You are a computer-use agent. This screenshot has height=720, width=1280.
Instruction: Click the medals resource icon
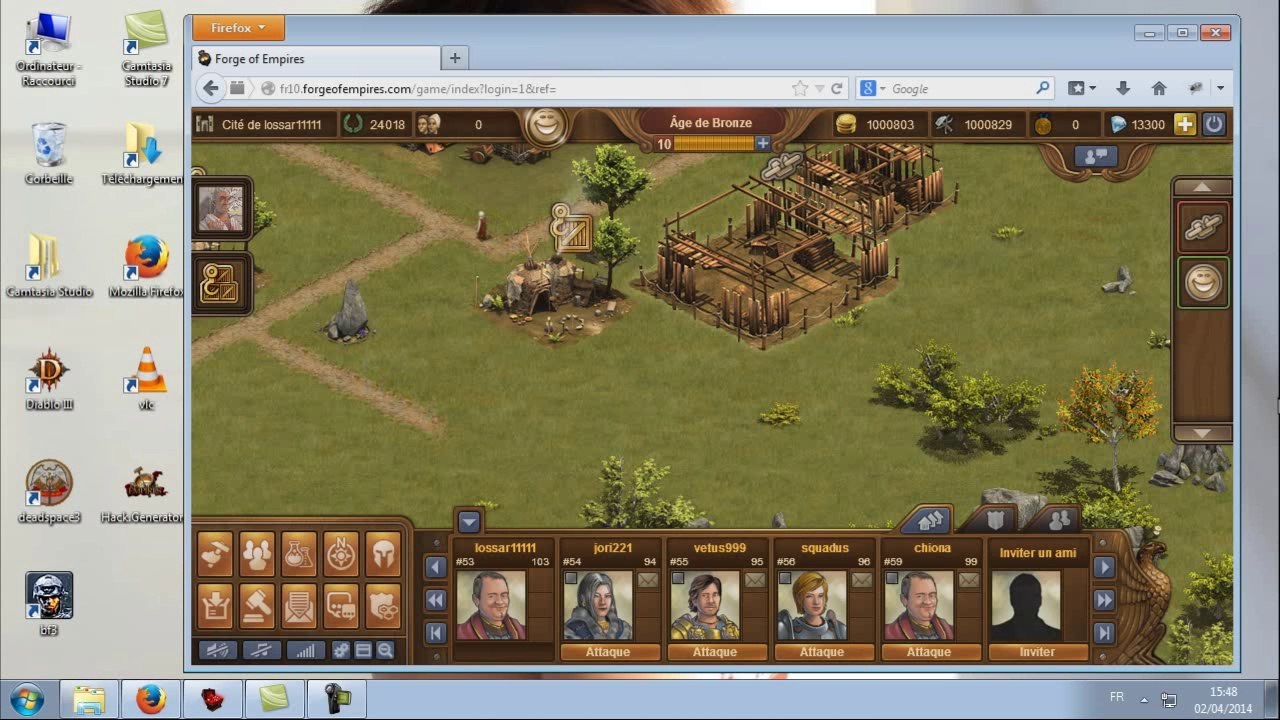click(x=1043, y=125)
